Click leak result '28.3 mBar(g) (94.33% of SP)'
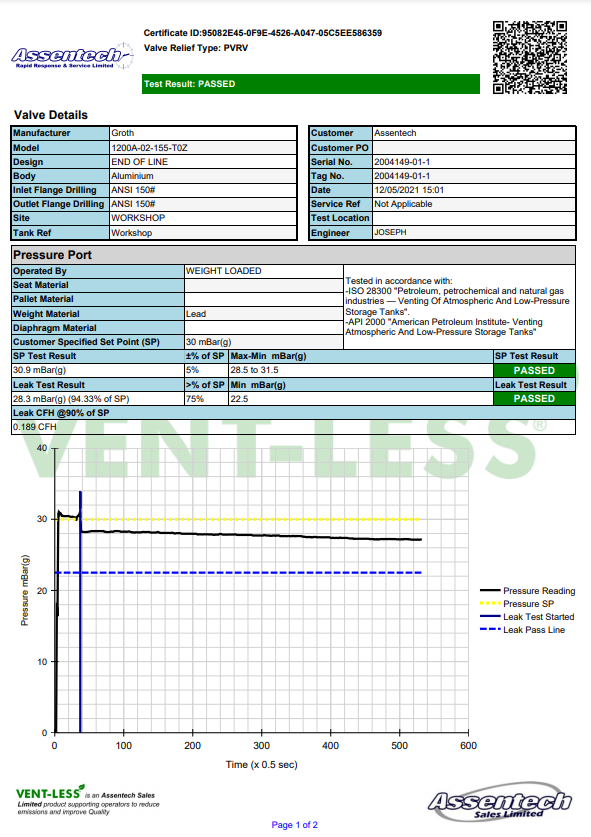The width and height of the screenshot is (591, 837). [71, 399]
